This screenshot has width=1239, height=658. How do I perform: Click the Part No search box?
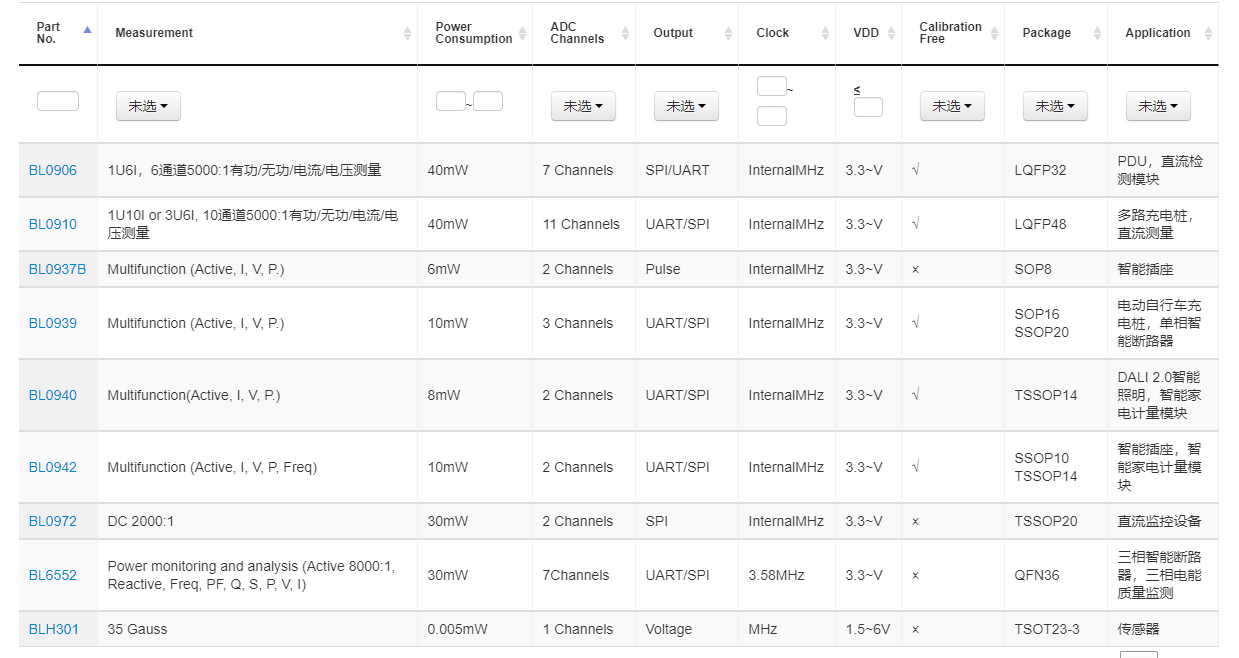(x=57, y=100)
